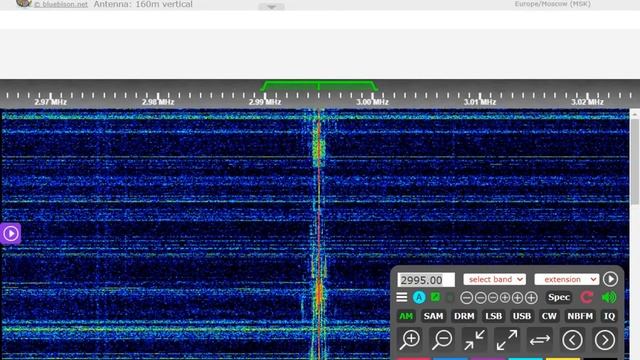This screenshot has width=640, height=360.
Task: Click the medium frequency step-up plus button
Action: pyautogui.click(x=517, y=298)
